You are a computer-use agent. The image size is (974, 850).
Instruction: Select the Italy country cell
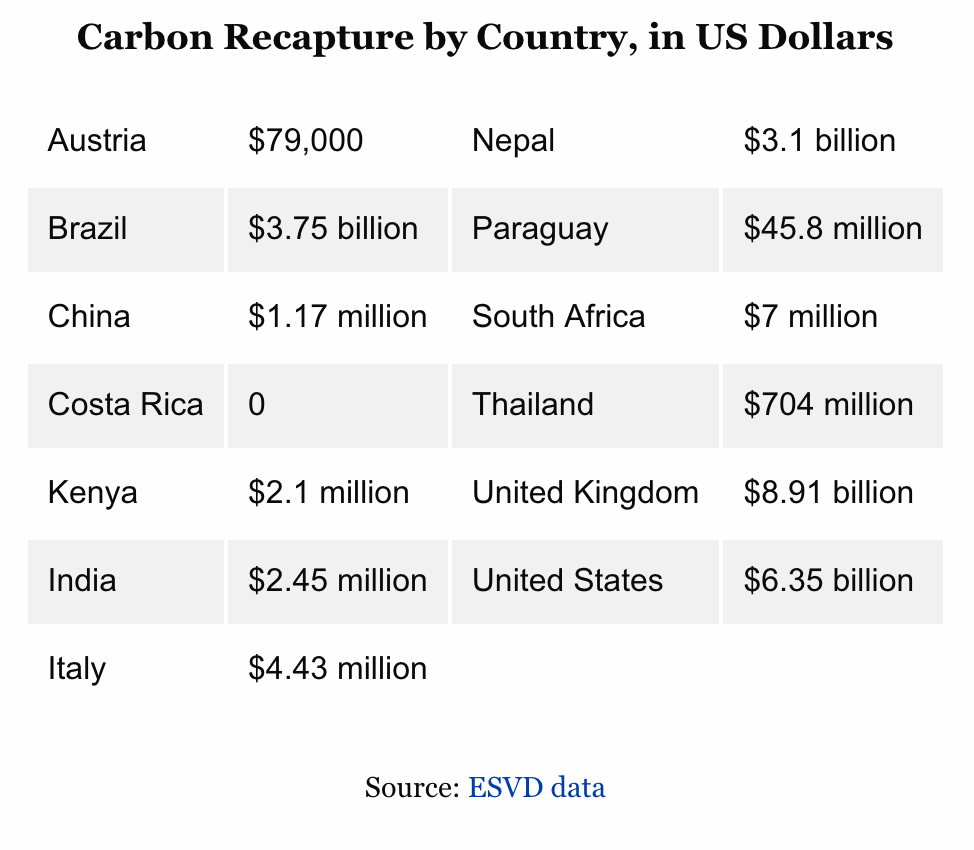click(77, 668)
